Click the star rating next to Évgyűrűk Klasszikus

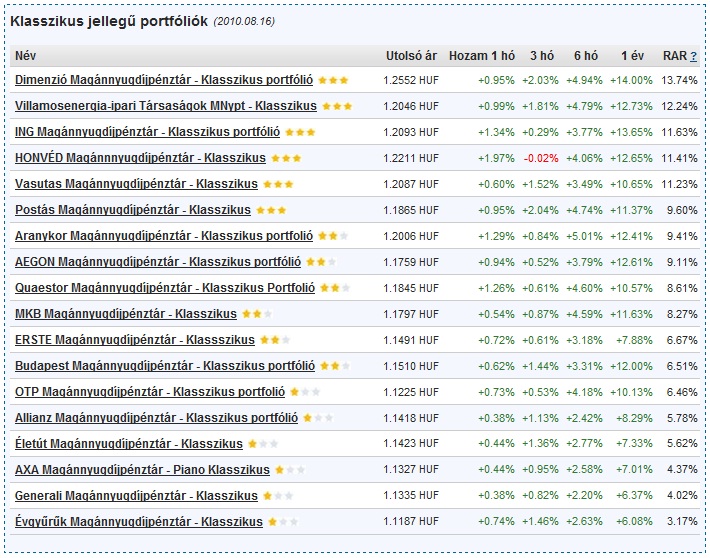[x=283, y=522]
